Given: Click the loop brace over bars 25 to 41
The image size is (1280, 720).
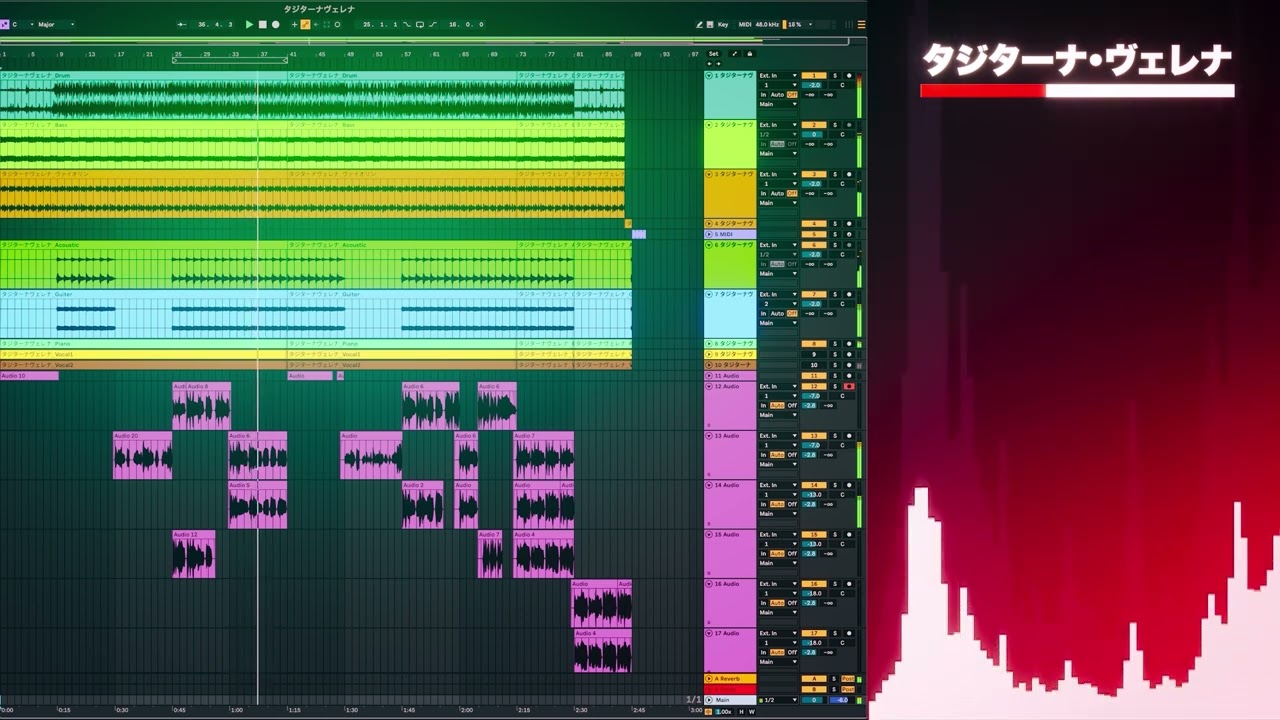Looking at the screenshot, I should pos(230,60).
